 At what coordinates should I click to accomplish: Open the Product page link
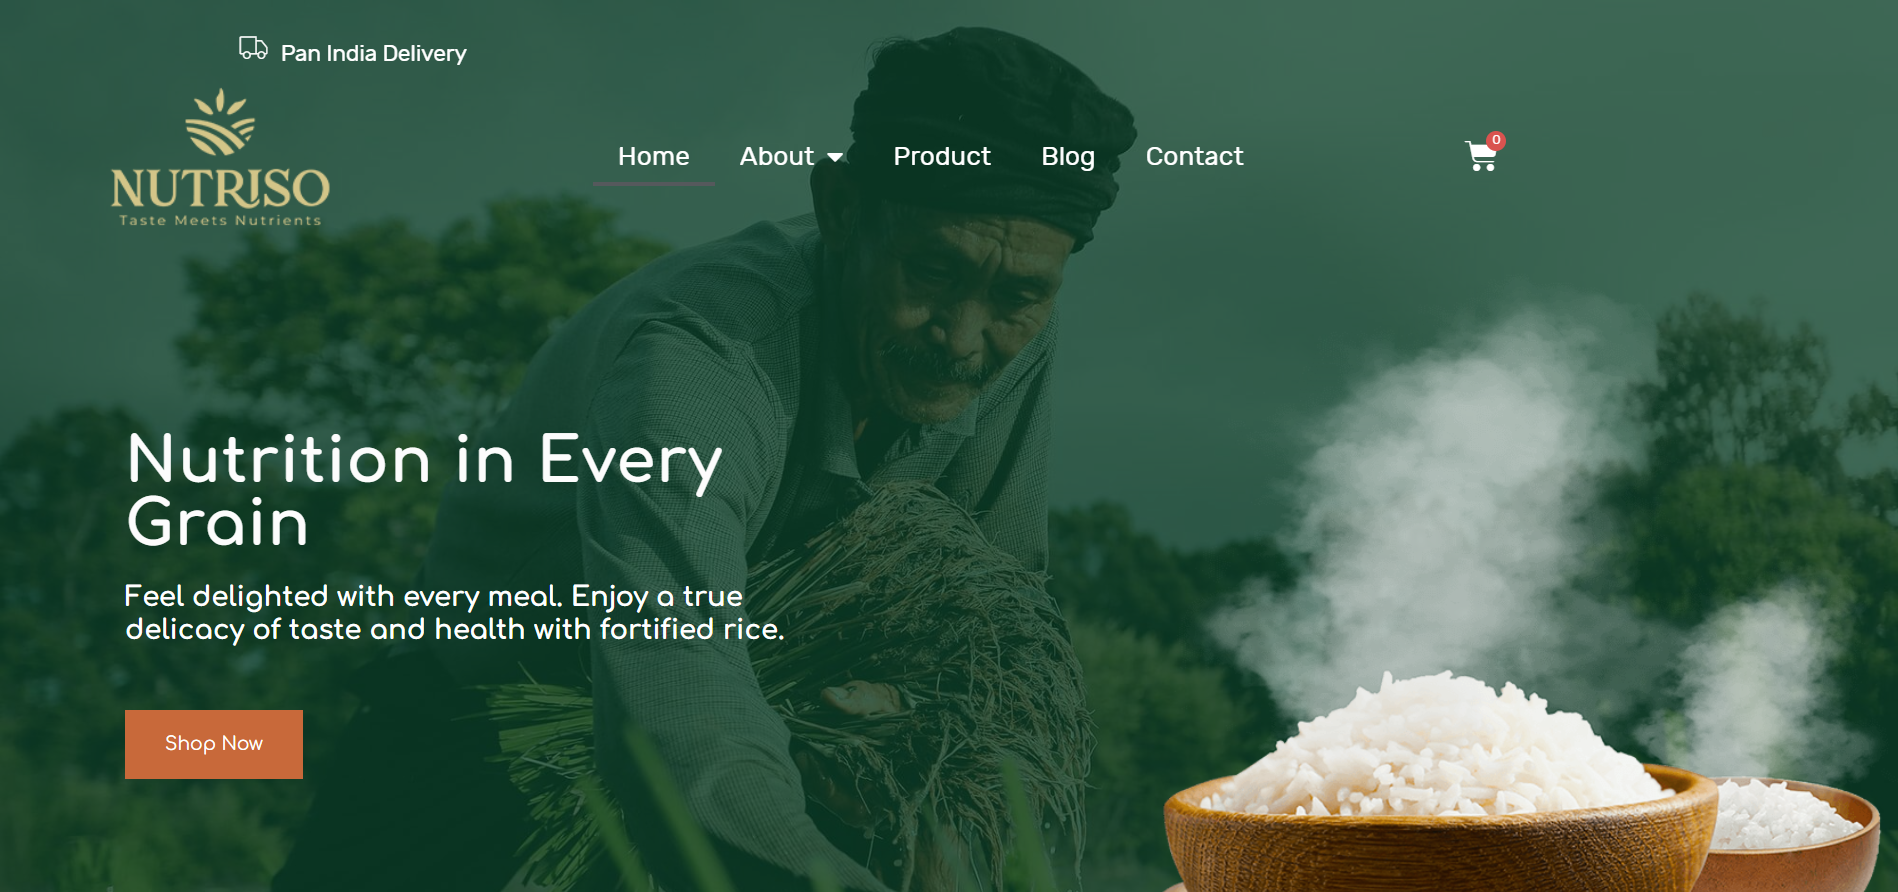(942, 156)
